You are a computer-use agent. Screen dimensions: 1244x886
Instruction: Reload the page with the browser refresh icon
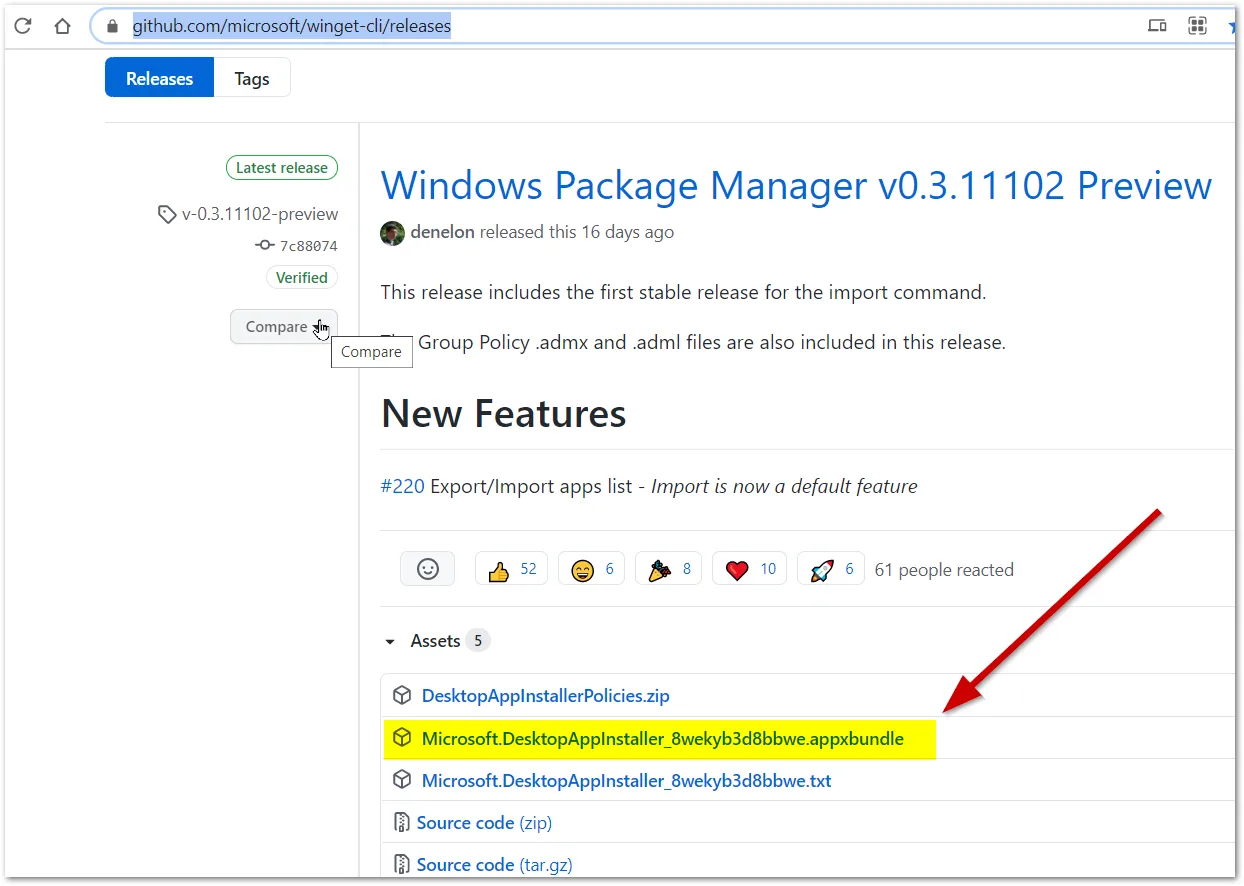(22, 26)
